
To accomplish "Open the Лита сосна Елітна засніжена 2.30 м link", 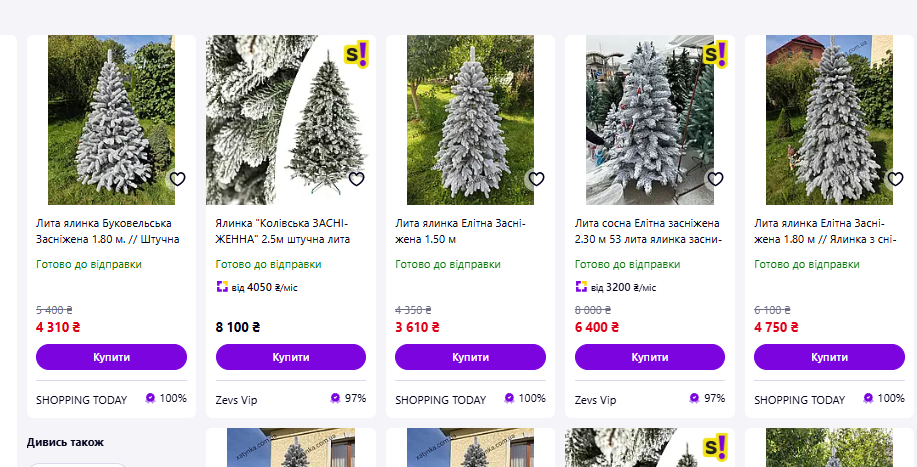I will click(x=648, y=231).
